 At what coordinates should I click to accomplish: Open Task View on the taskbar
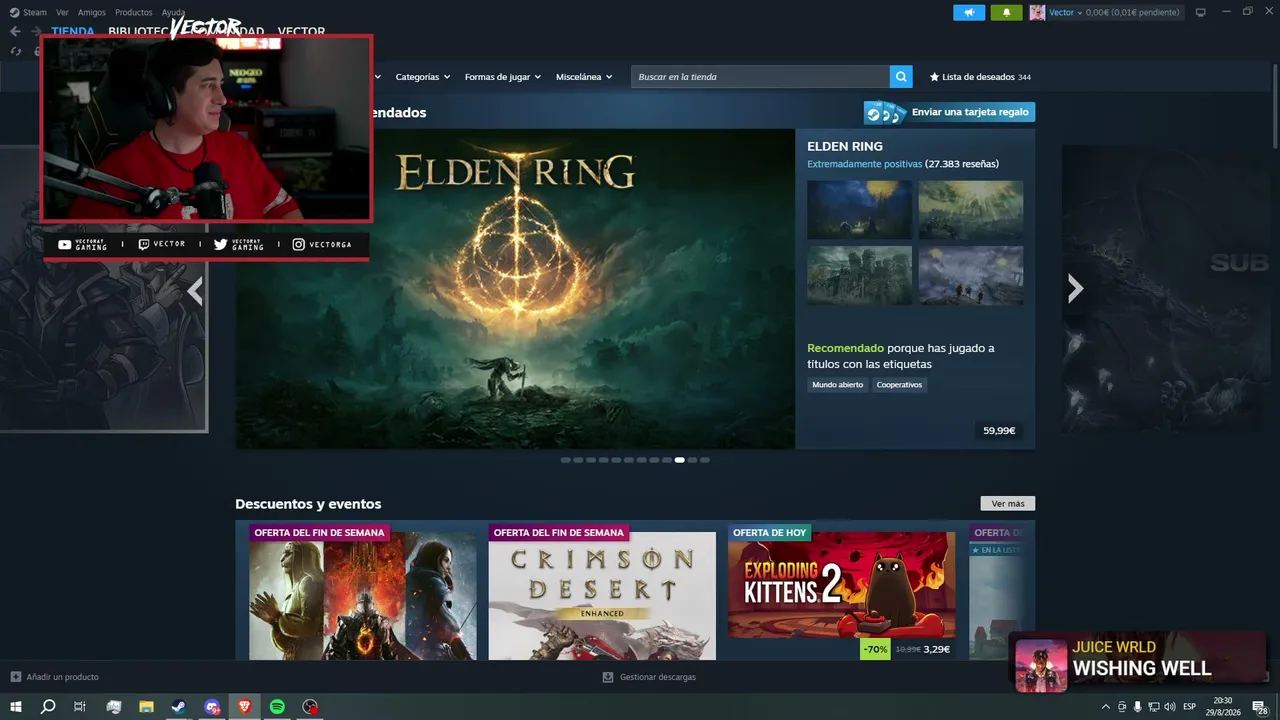click(x=80, y=707)
